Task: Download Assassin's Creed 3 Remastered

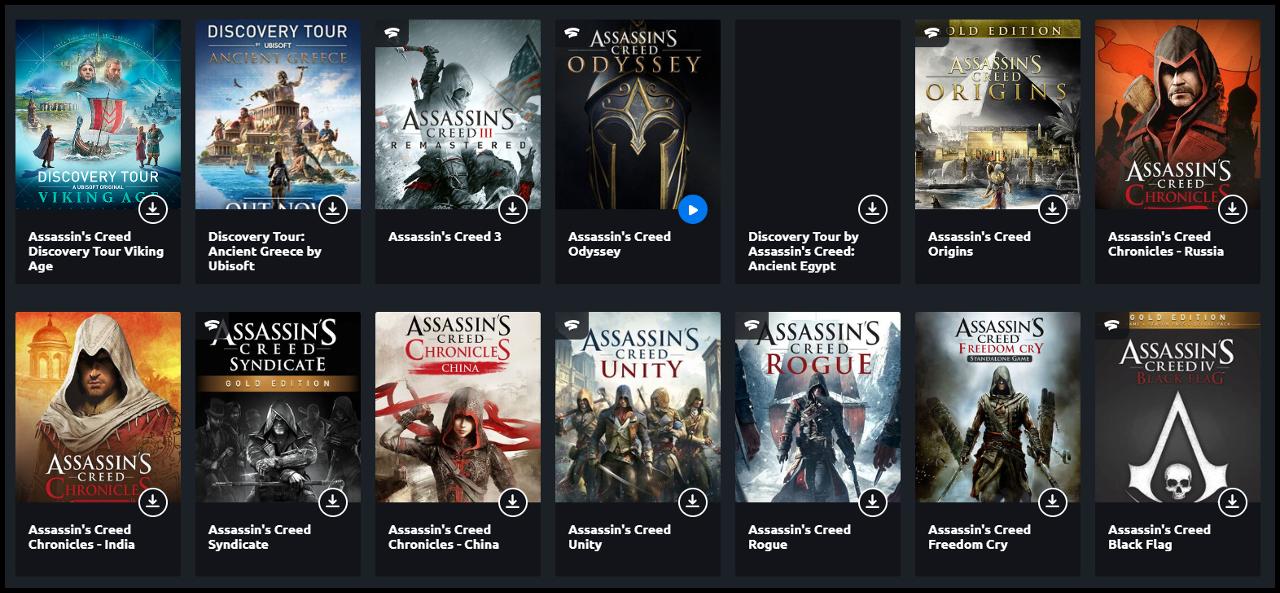Action: click(x=513, y=209)
